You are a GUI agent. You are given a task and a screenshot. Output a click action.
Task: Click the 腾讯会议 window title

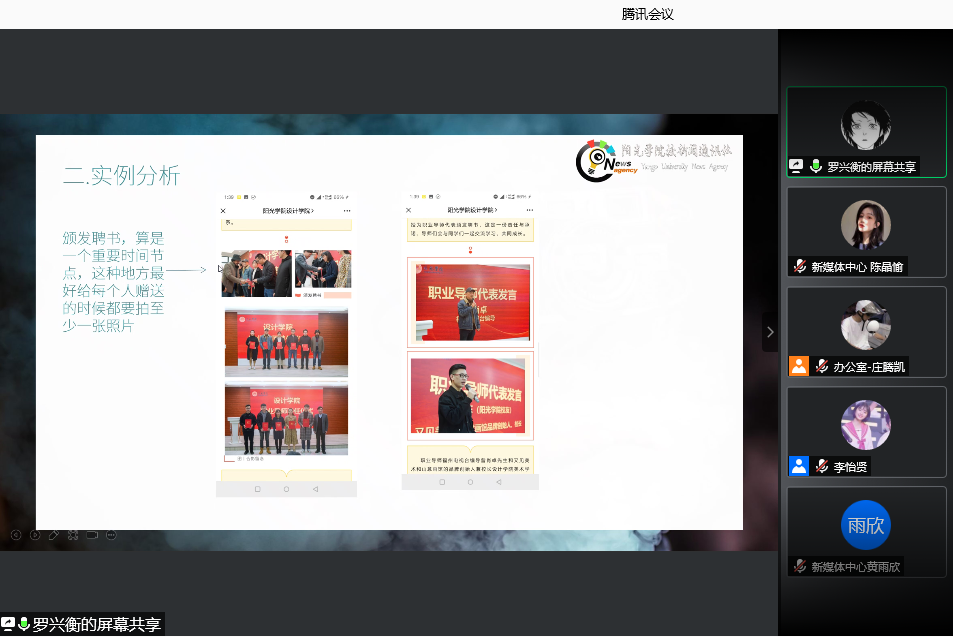pos(648,14)
